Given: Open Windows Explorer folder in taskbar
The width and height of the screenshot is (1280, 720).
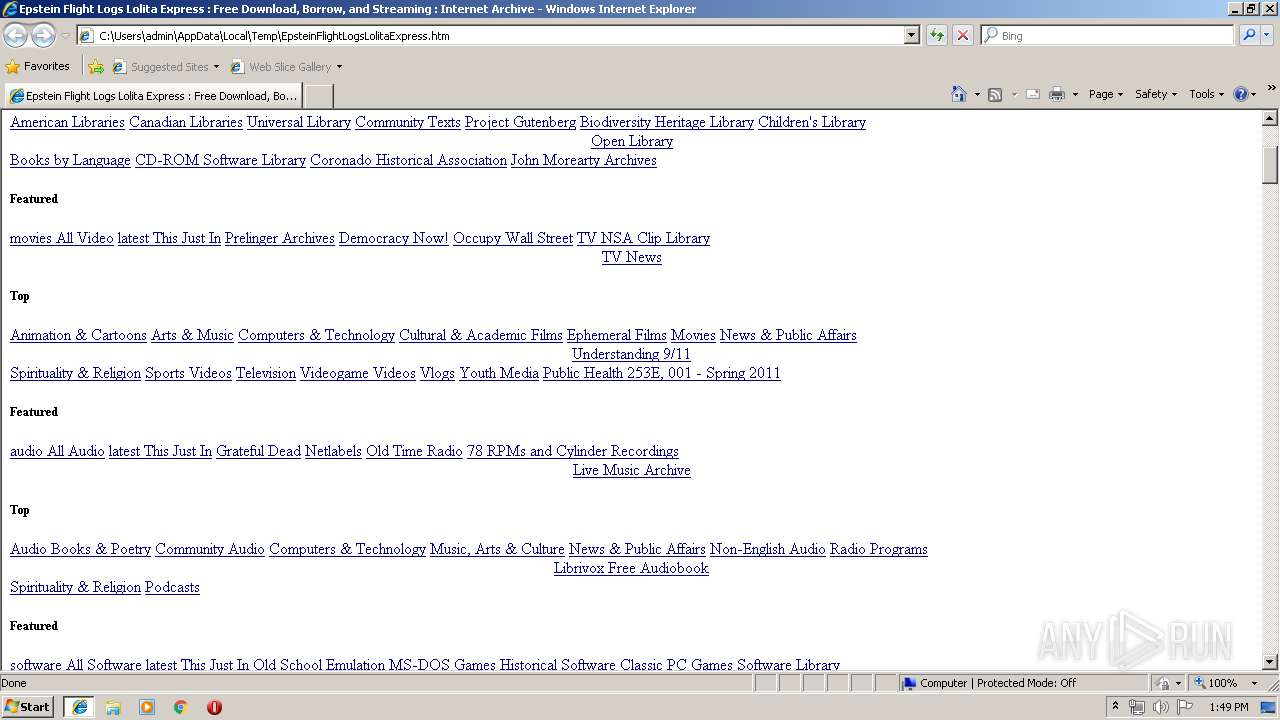Looking at the screenshot, I should [113, 707].
